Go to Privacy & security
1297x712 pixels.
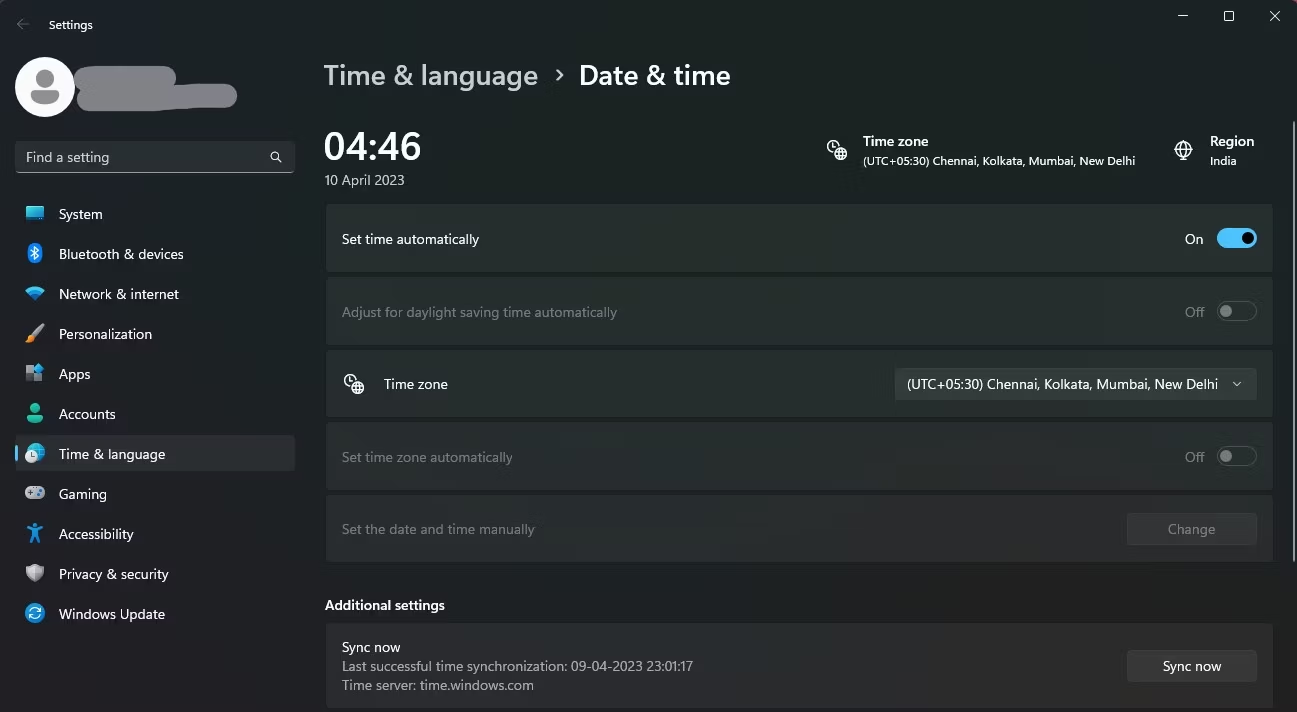click(155, 574)
